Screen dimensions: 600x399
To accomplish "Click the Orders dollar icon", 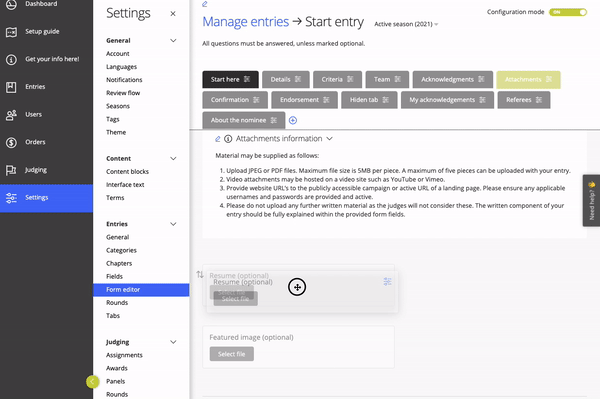I will click(11, 143).
